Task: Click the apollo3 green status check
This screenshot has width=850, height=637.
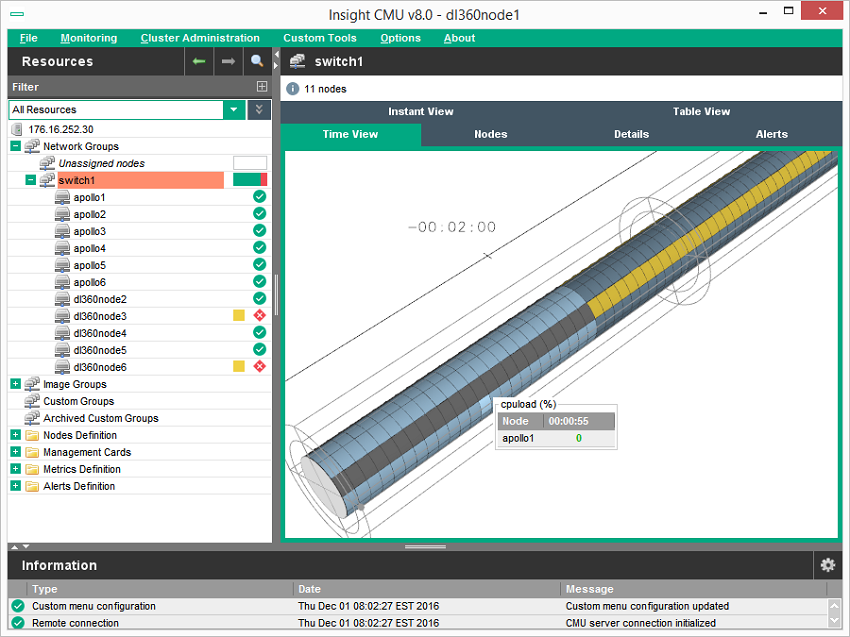Action: [260, 231]
